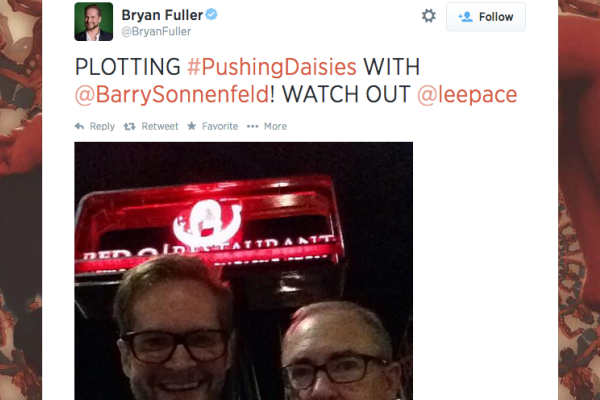
Task: Open the attached restaurant selfie photo
Action: click(x=244, y=271)
